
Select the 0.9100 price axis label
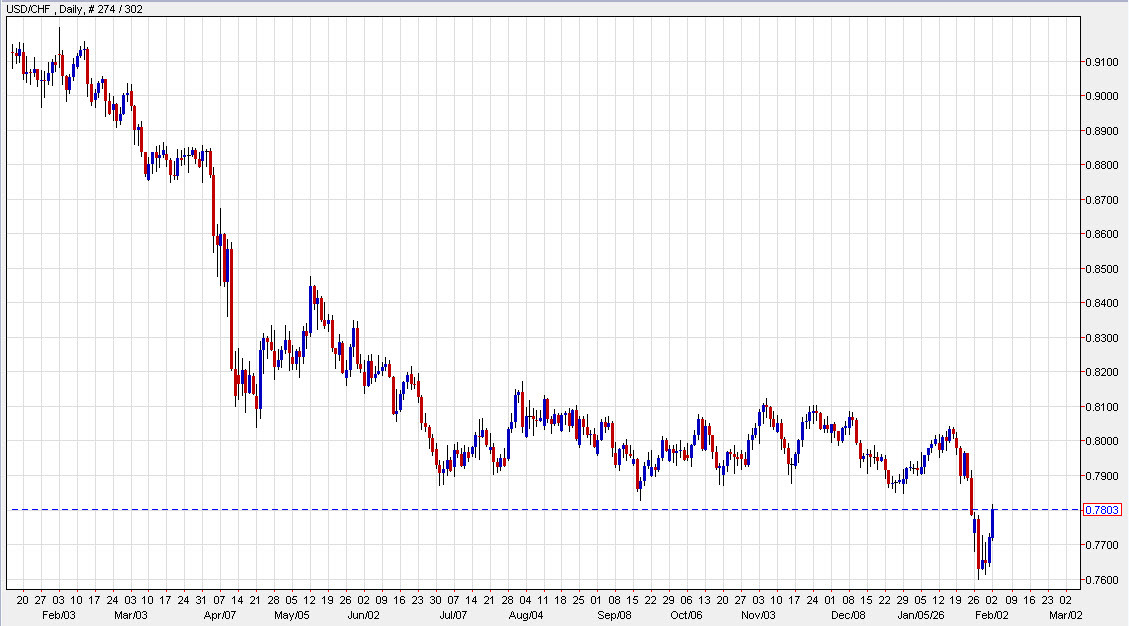pyautogui.click(x=1100, y=63)
